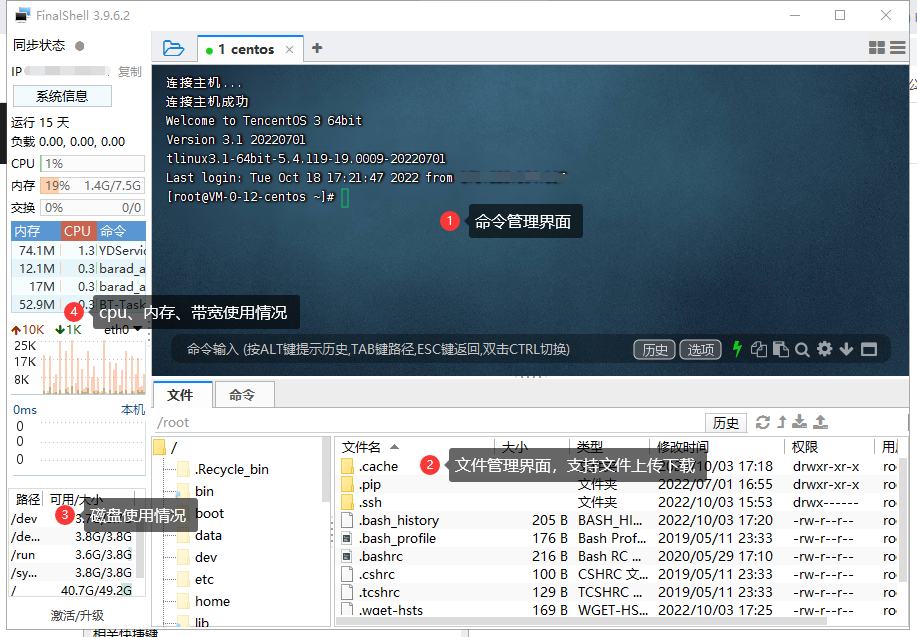Switch to the 命令 tab
Screen dimensions: 917x637
pos(241,395)
